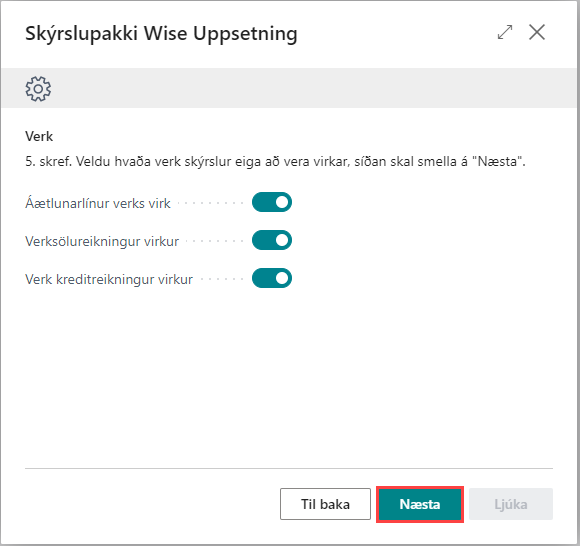Image resolution: width=580 pixels, height=546 pixels.
Task: Select the Verksölureikningur virkur label text
Action: [102, 242]
